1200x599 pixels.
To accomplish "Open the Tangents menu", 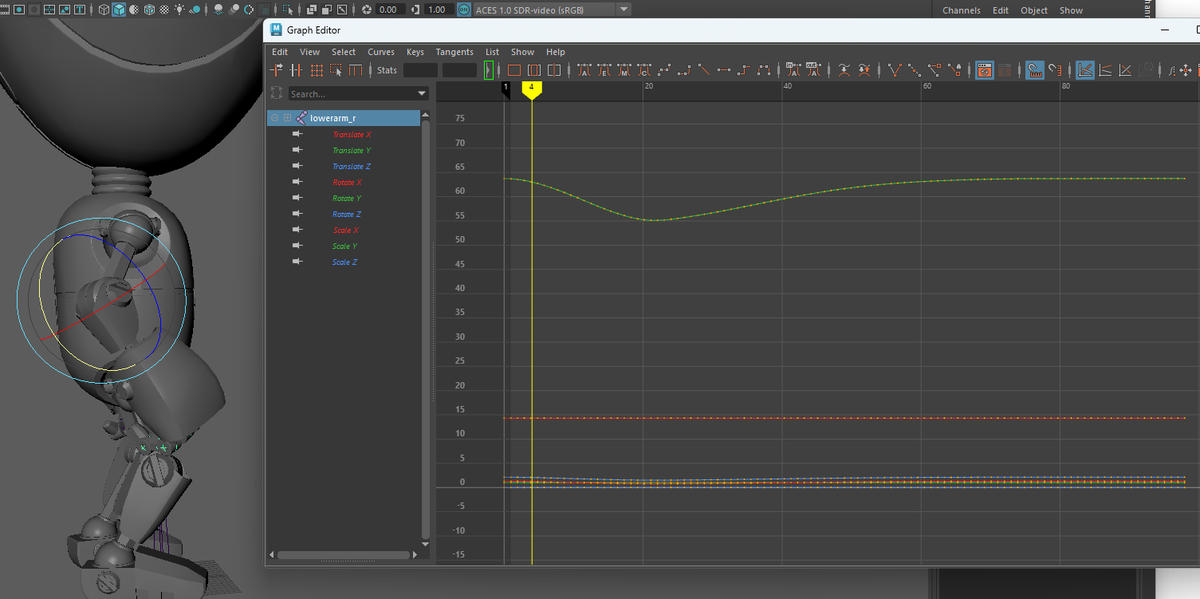I will tap(454, 52).
